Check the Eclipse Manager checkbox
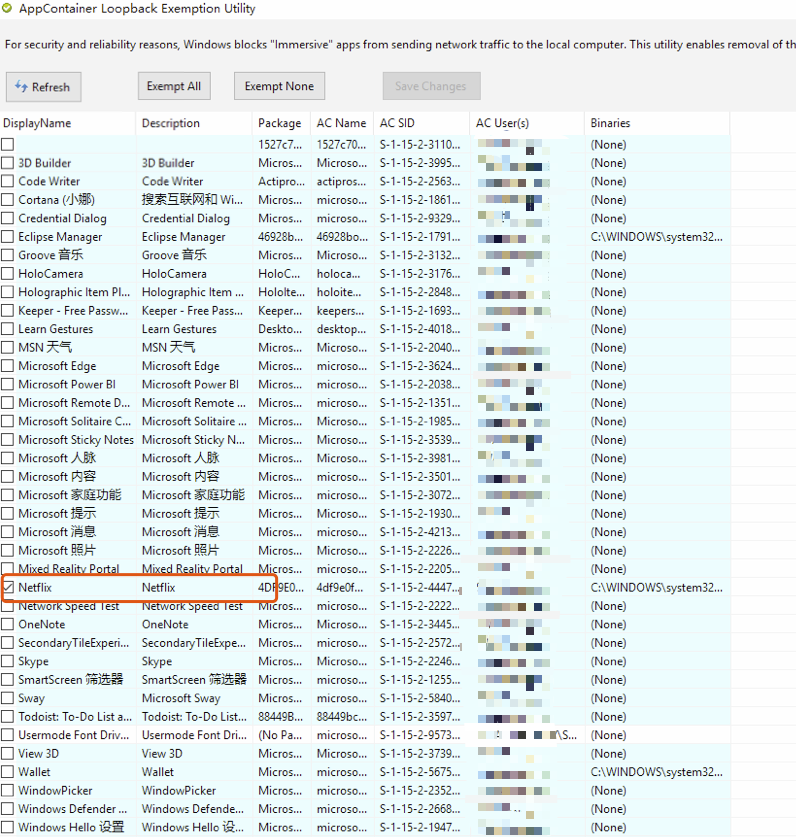The width and height of the screenshot is (796, 837). pyautogui.click(x=7, y=236)
